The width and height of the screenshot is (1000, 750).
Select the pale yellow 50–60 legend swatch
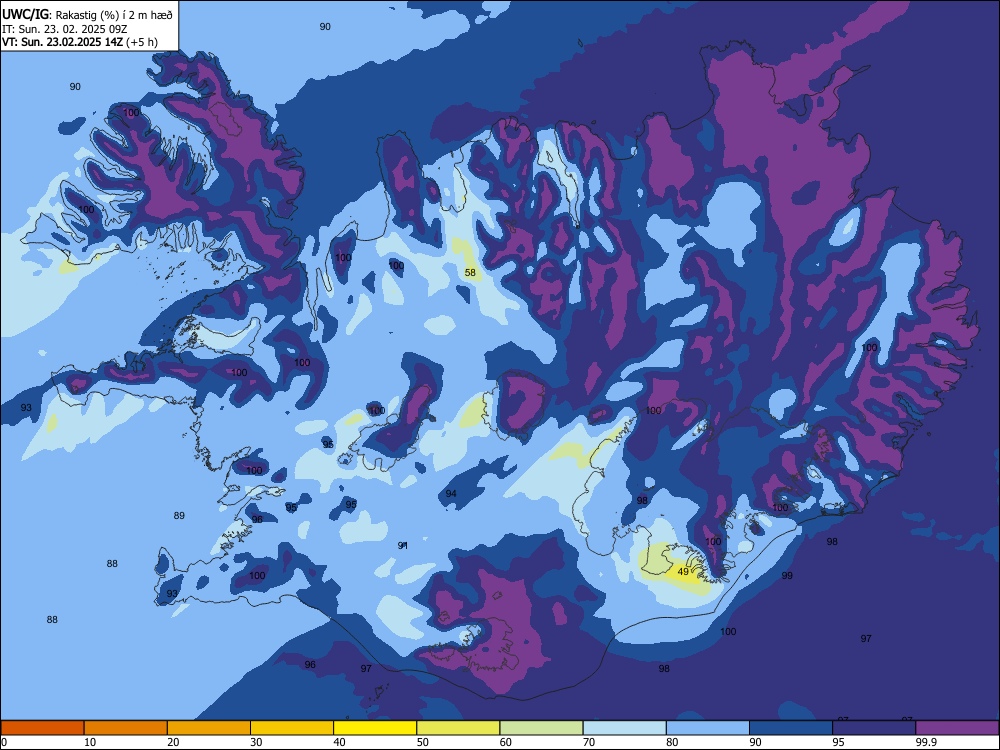458,728
